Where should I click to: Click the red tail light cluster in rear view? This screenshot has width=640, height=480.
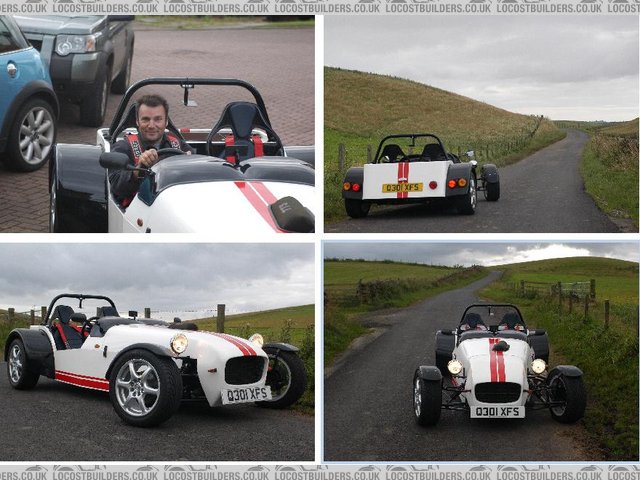click(351, 186)
